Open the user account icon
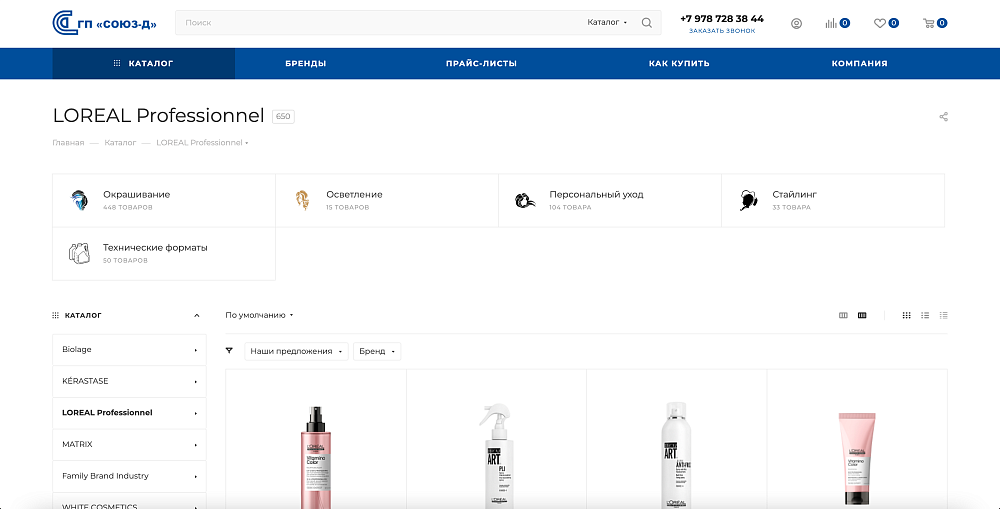The width and height of the screenshot is (1000, 509). (796, 24)
